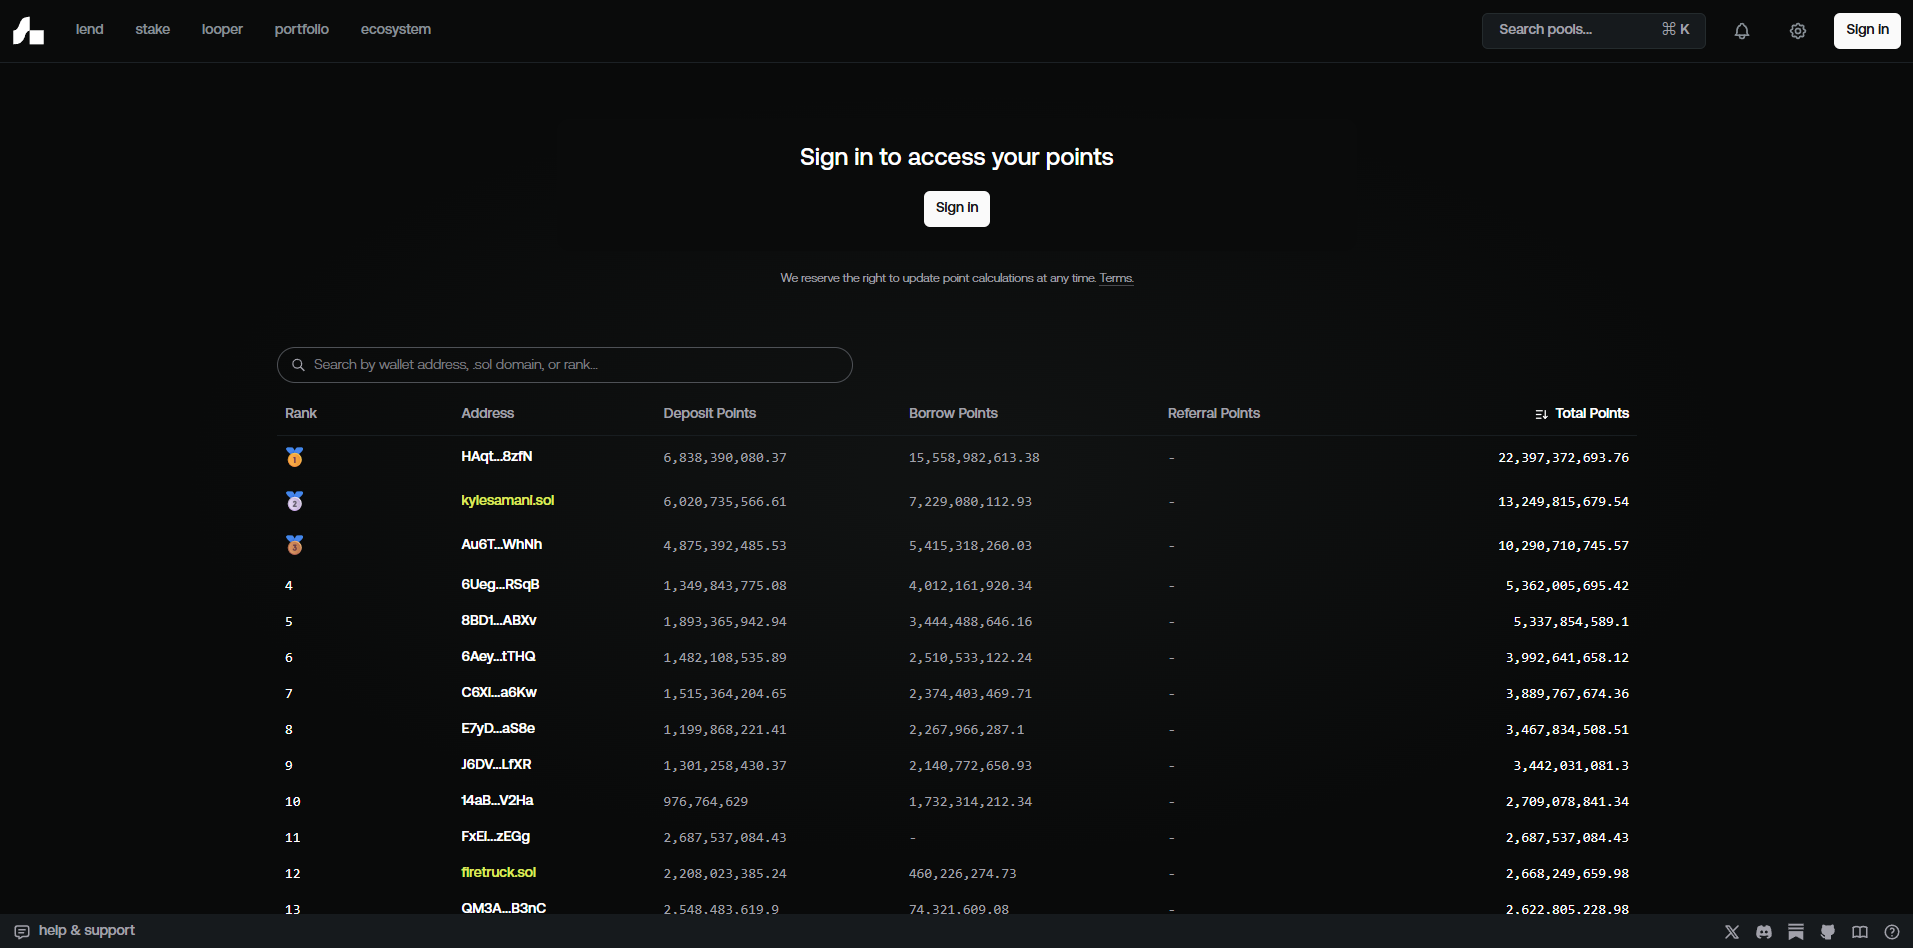
Task: Click the Borrow Points column header
Action: [953, 414]
